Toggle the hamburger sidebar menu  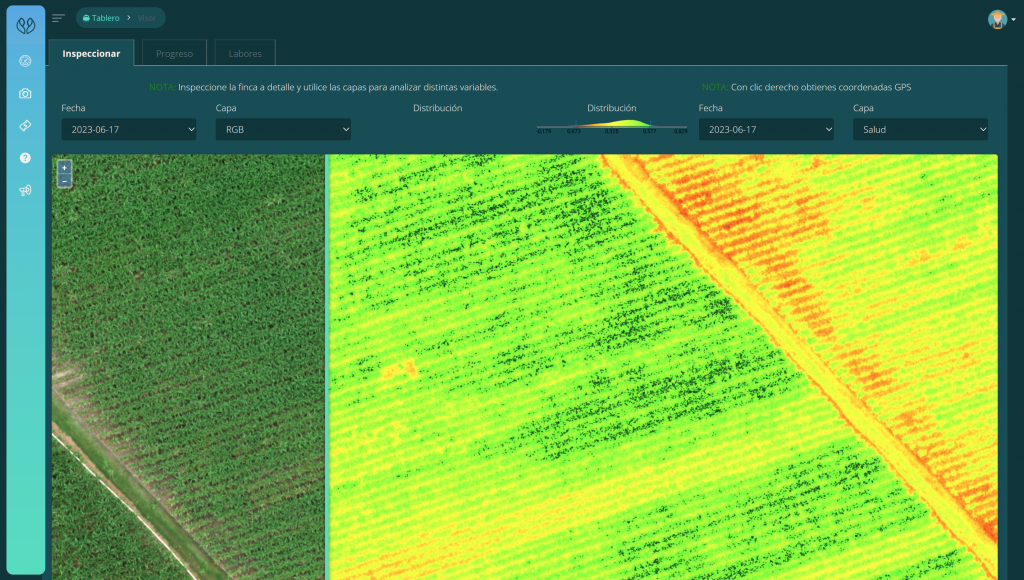pos(58,18)
